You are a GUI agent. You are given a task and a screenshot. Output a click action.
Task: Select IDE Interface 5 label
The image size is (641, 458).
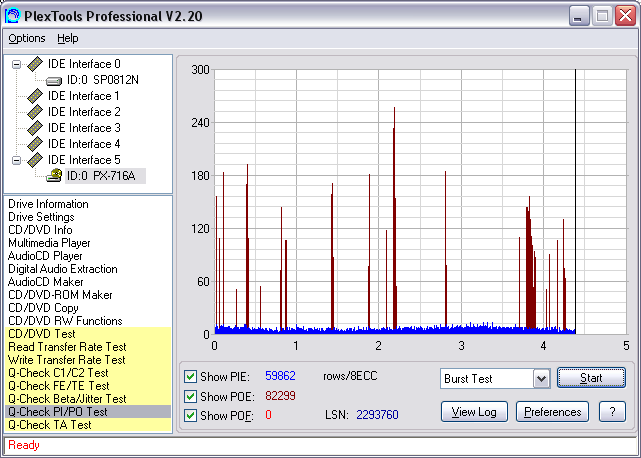(84, 159)
